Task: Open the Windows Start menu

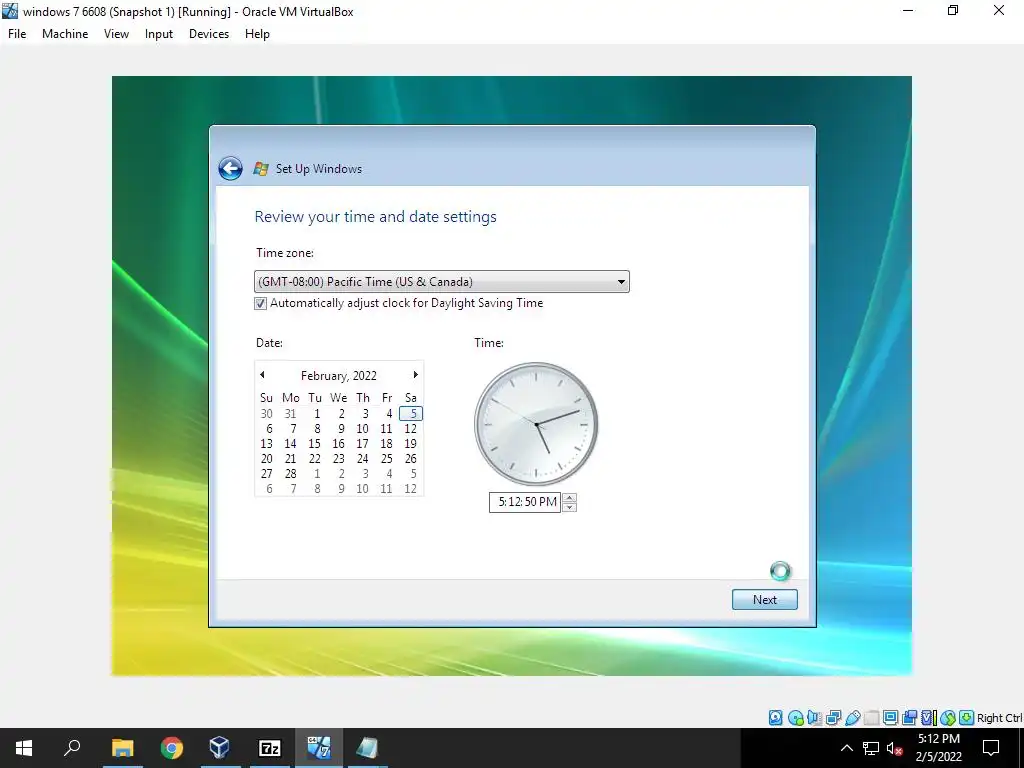Action: 24,748
